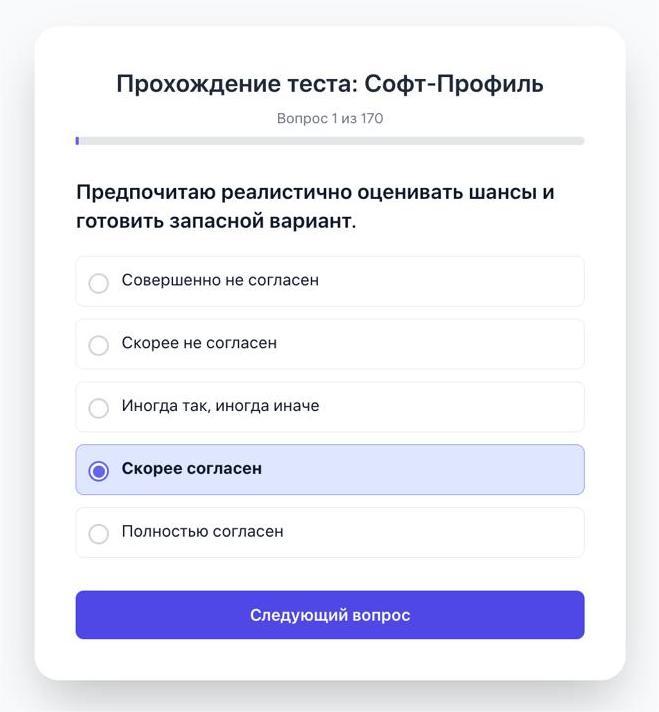This screenshot has height=712, width=659.
Task: Click the 'Прохождение теста: Софт-Профиль' heading
Action: [x=330, y=84]
